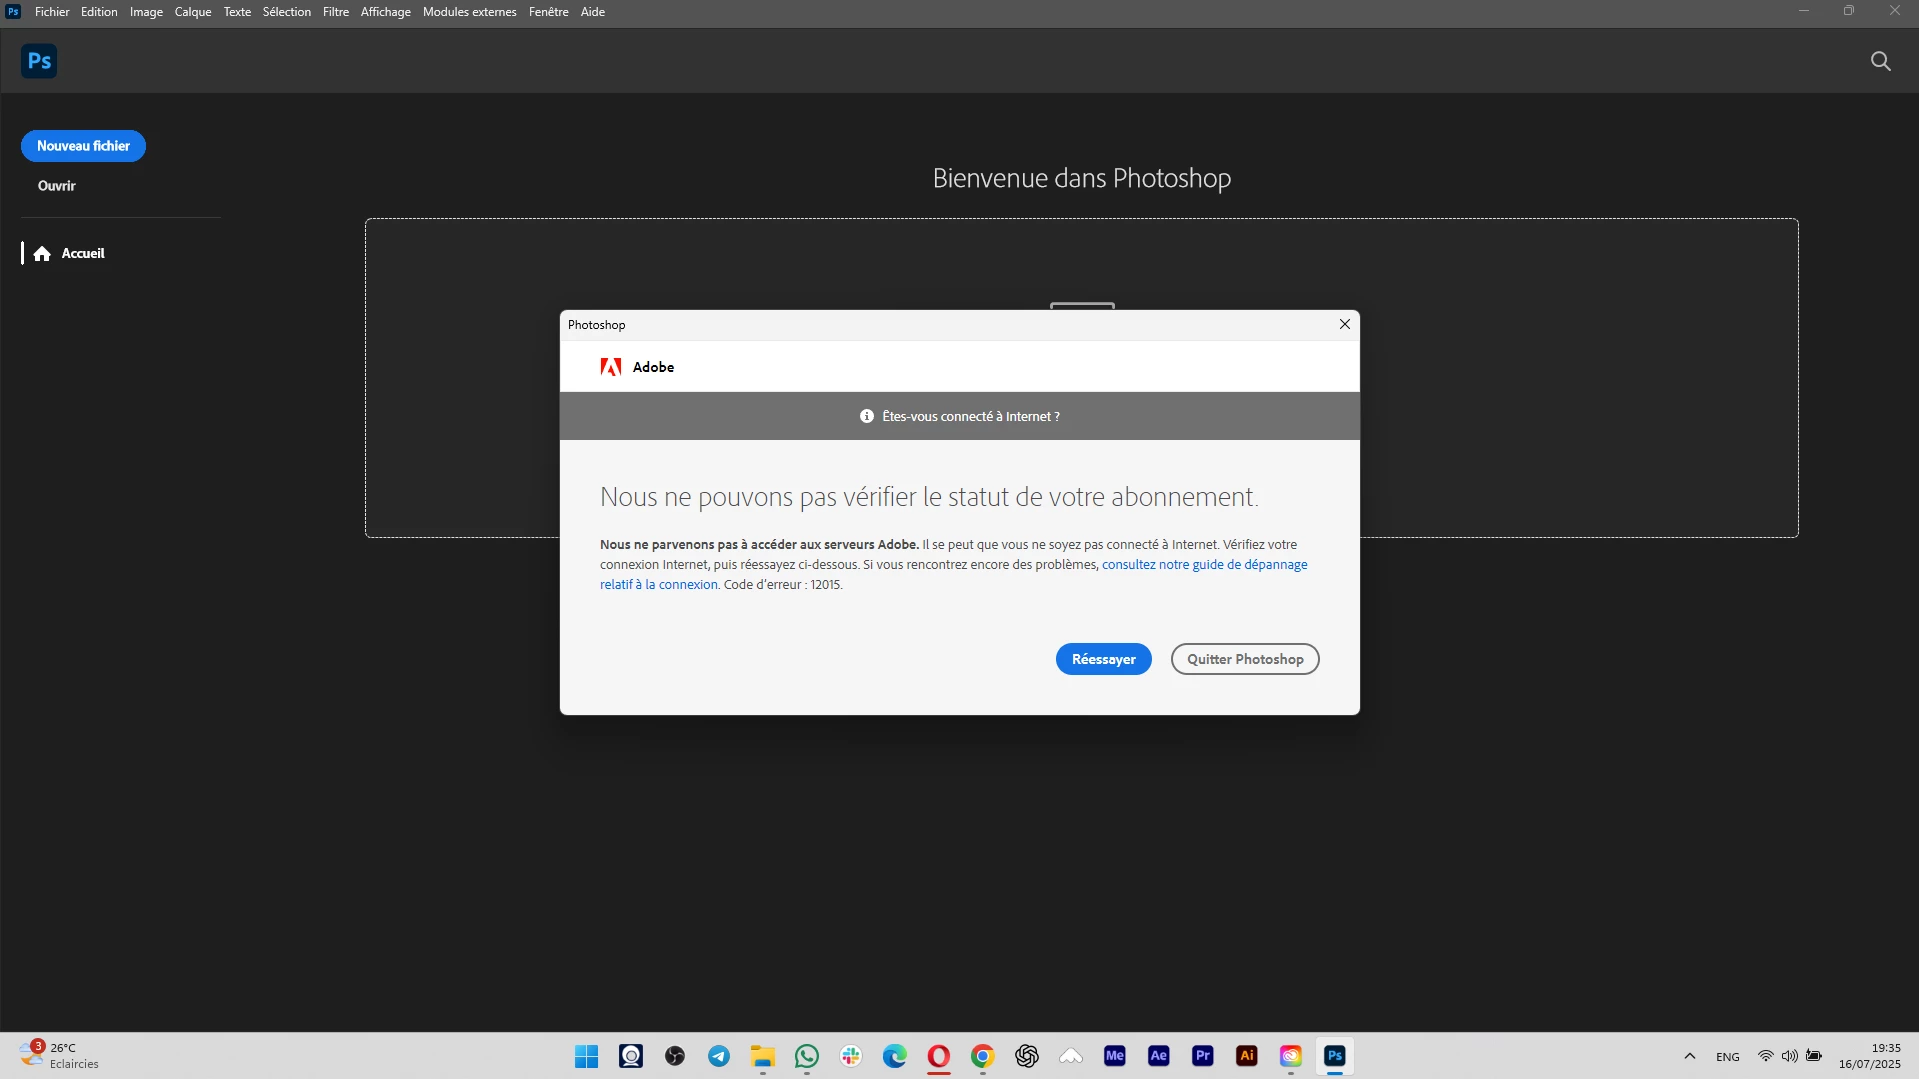This screenshot has height=1079, width=1919.
Task: Open the Fichier menu
Action: [52, 12]
